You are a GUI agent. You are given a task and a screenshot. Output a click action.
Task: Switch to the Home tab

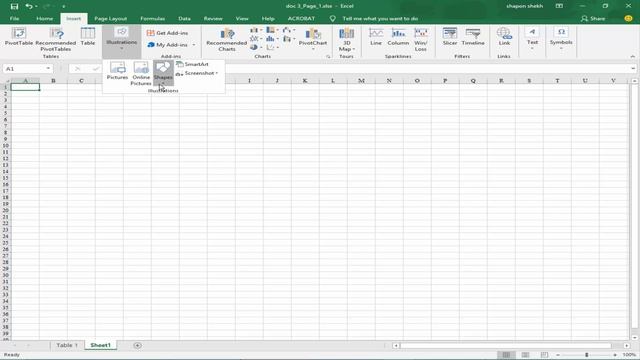(x=44, y=19)
